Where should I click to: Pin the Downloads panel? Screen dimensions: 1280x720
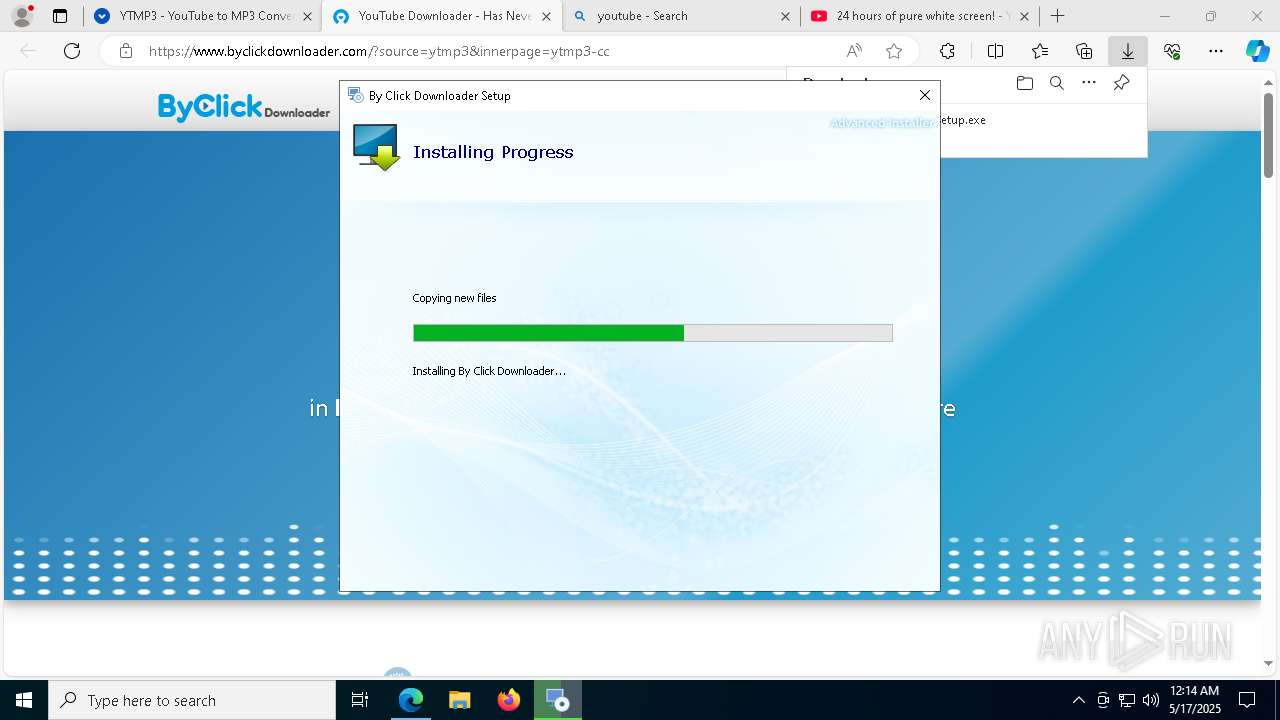(x=1121, y=83)
